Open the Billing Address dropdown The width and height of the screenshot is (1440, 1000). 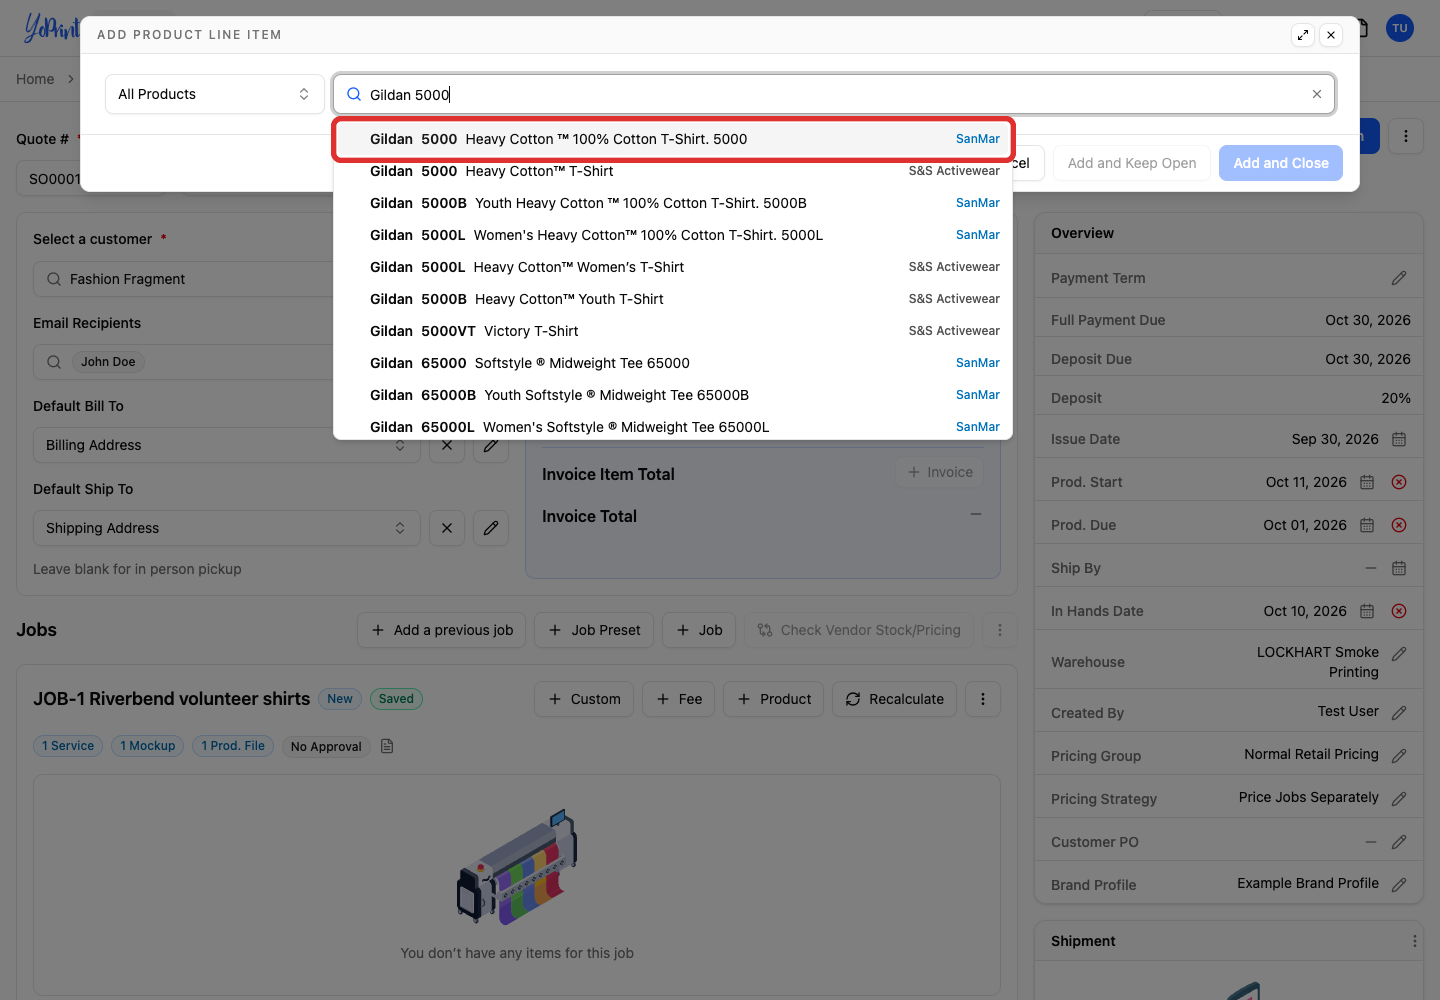click(225, 445)
